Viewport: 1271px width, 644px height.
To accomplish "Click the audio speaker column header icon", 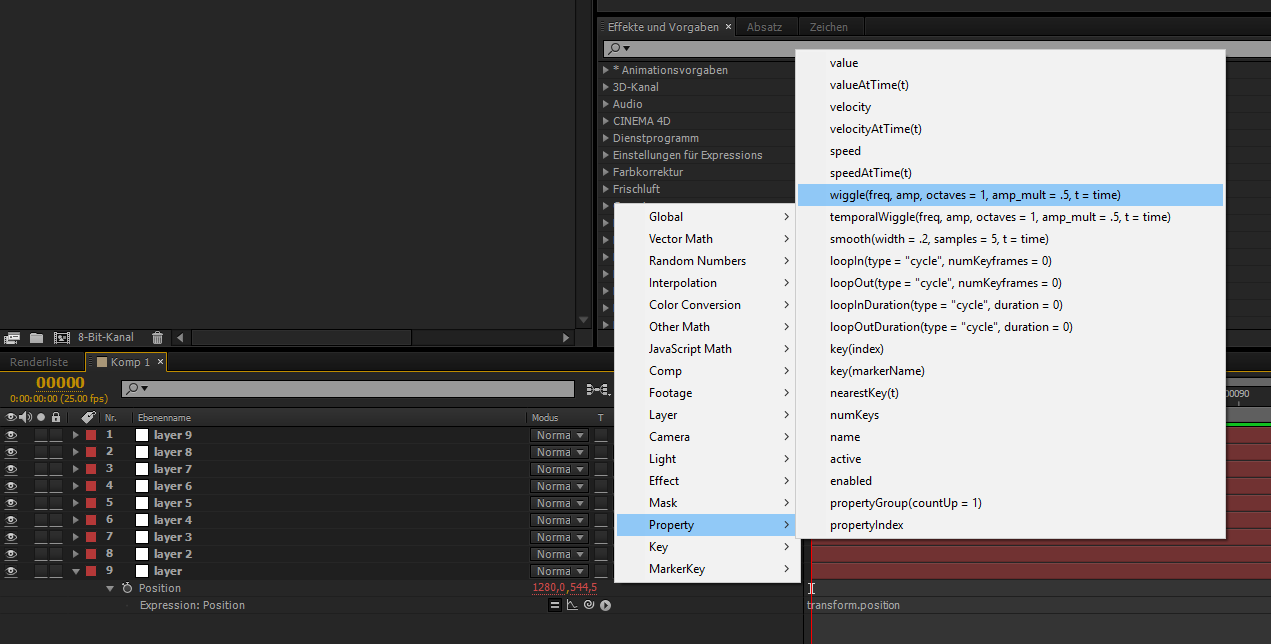I will 26,417.
